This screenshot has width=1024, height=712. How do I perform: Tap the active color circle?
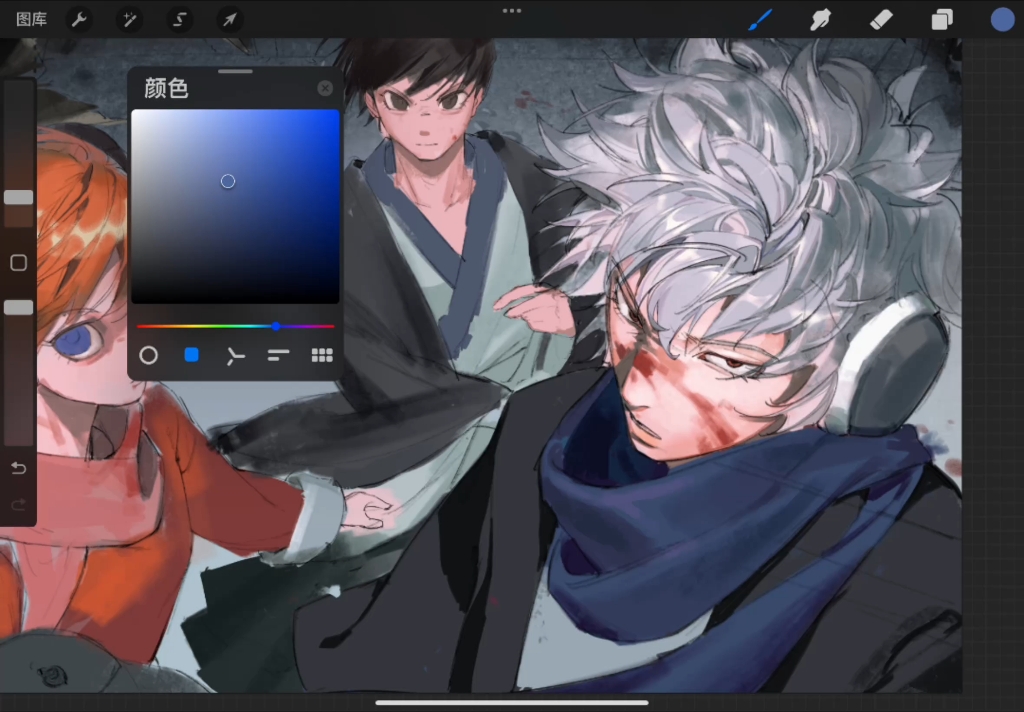coord(1002,20)
